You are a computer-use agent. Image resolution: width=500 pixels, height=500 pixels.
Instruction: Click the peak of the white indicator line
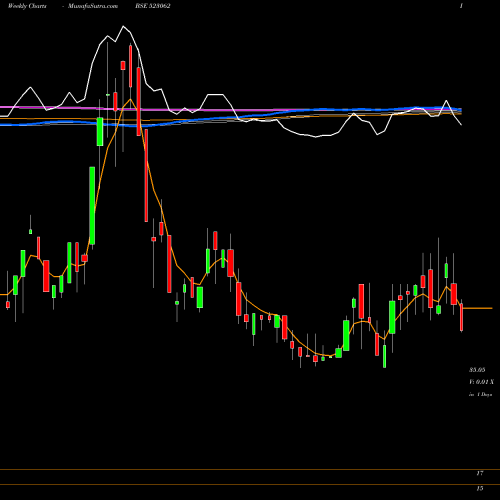pos(123,26)
